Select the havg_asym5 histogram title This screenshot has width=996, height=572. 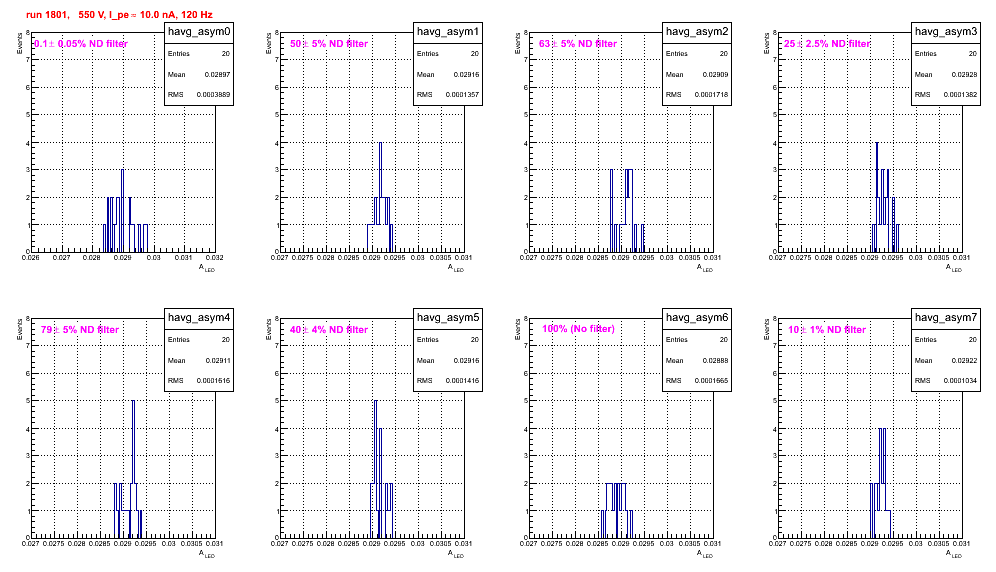448,317
